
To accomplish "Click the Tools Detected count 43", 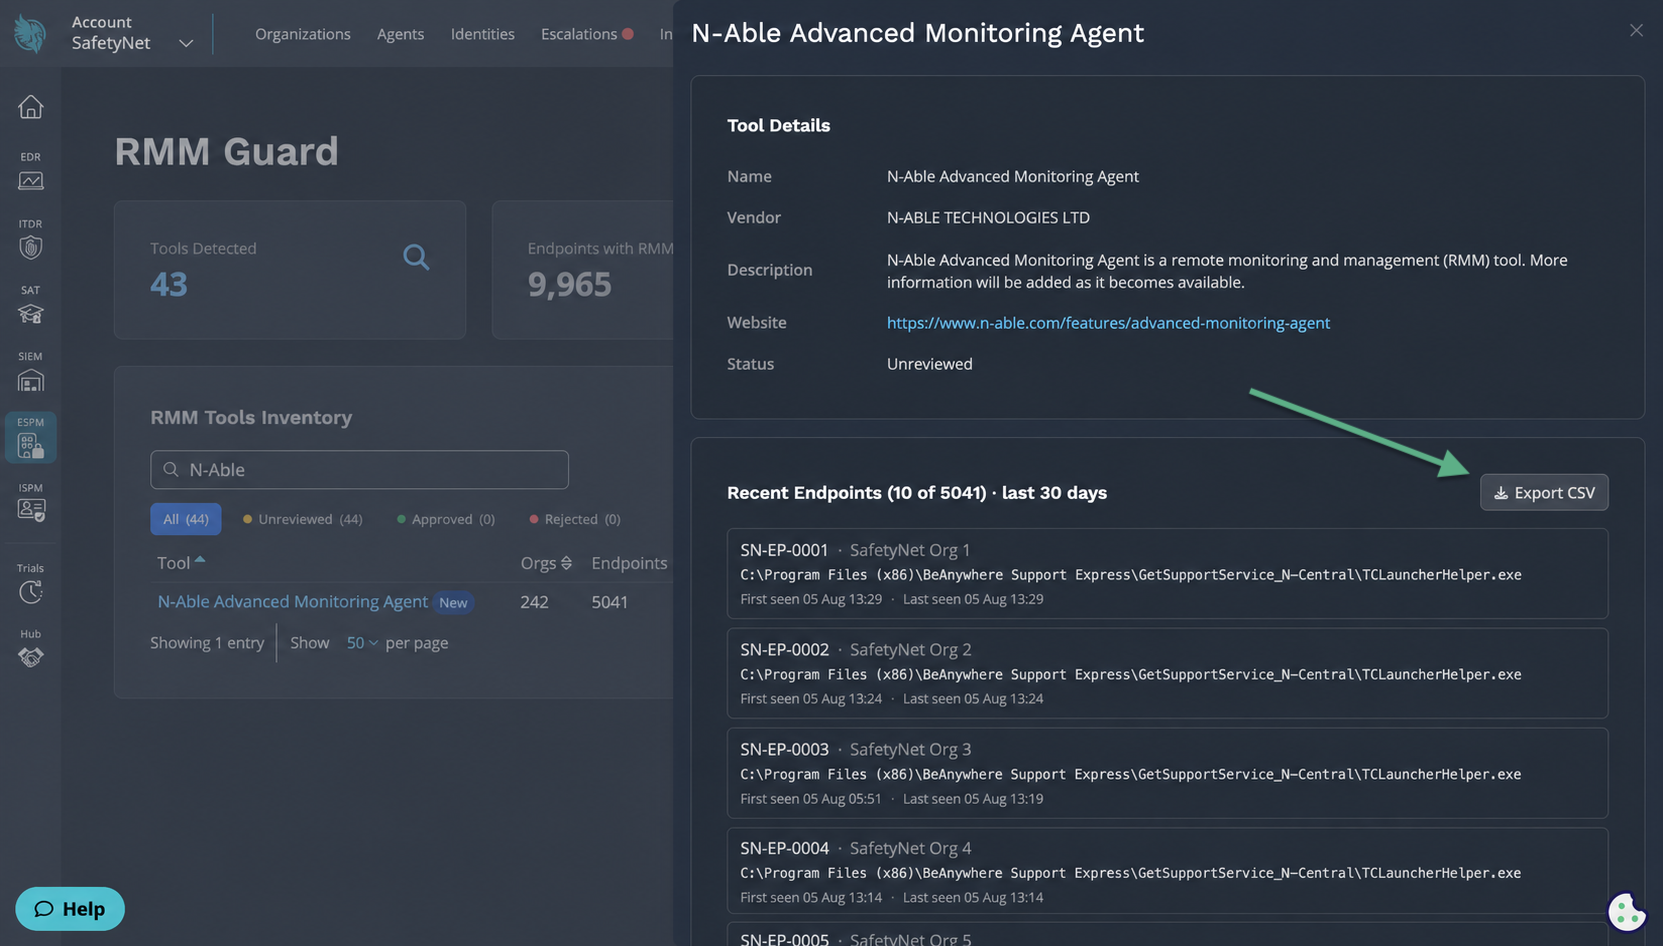I will click(x=169, y=285).
